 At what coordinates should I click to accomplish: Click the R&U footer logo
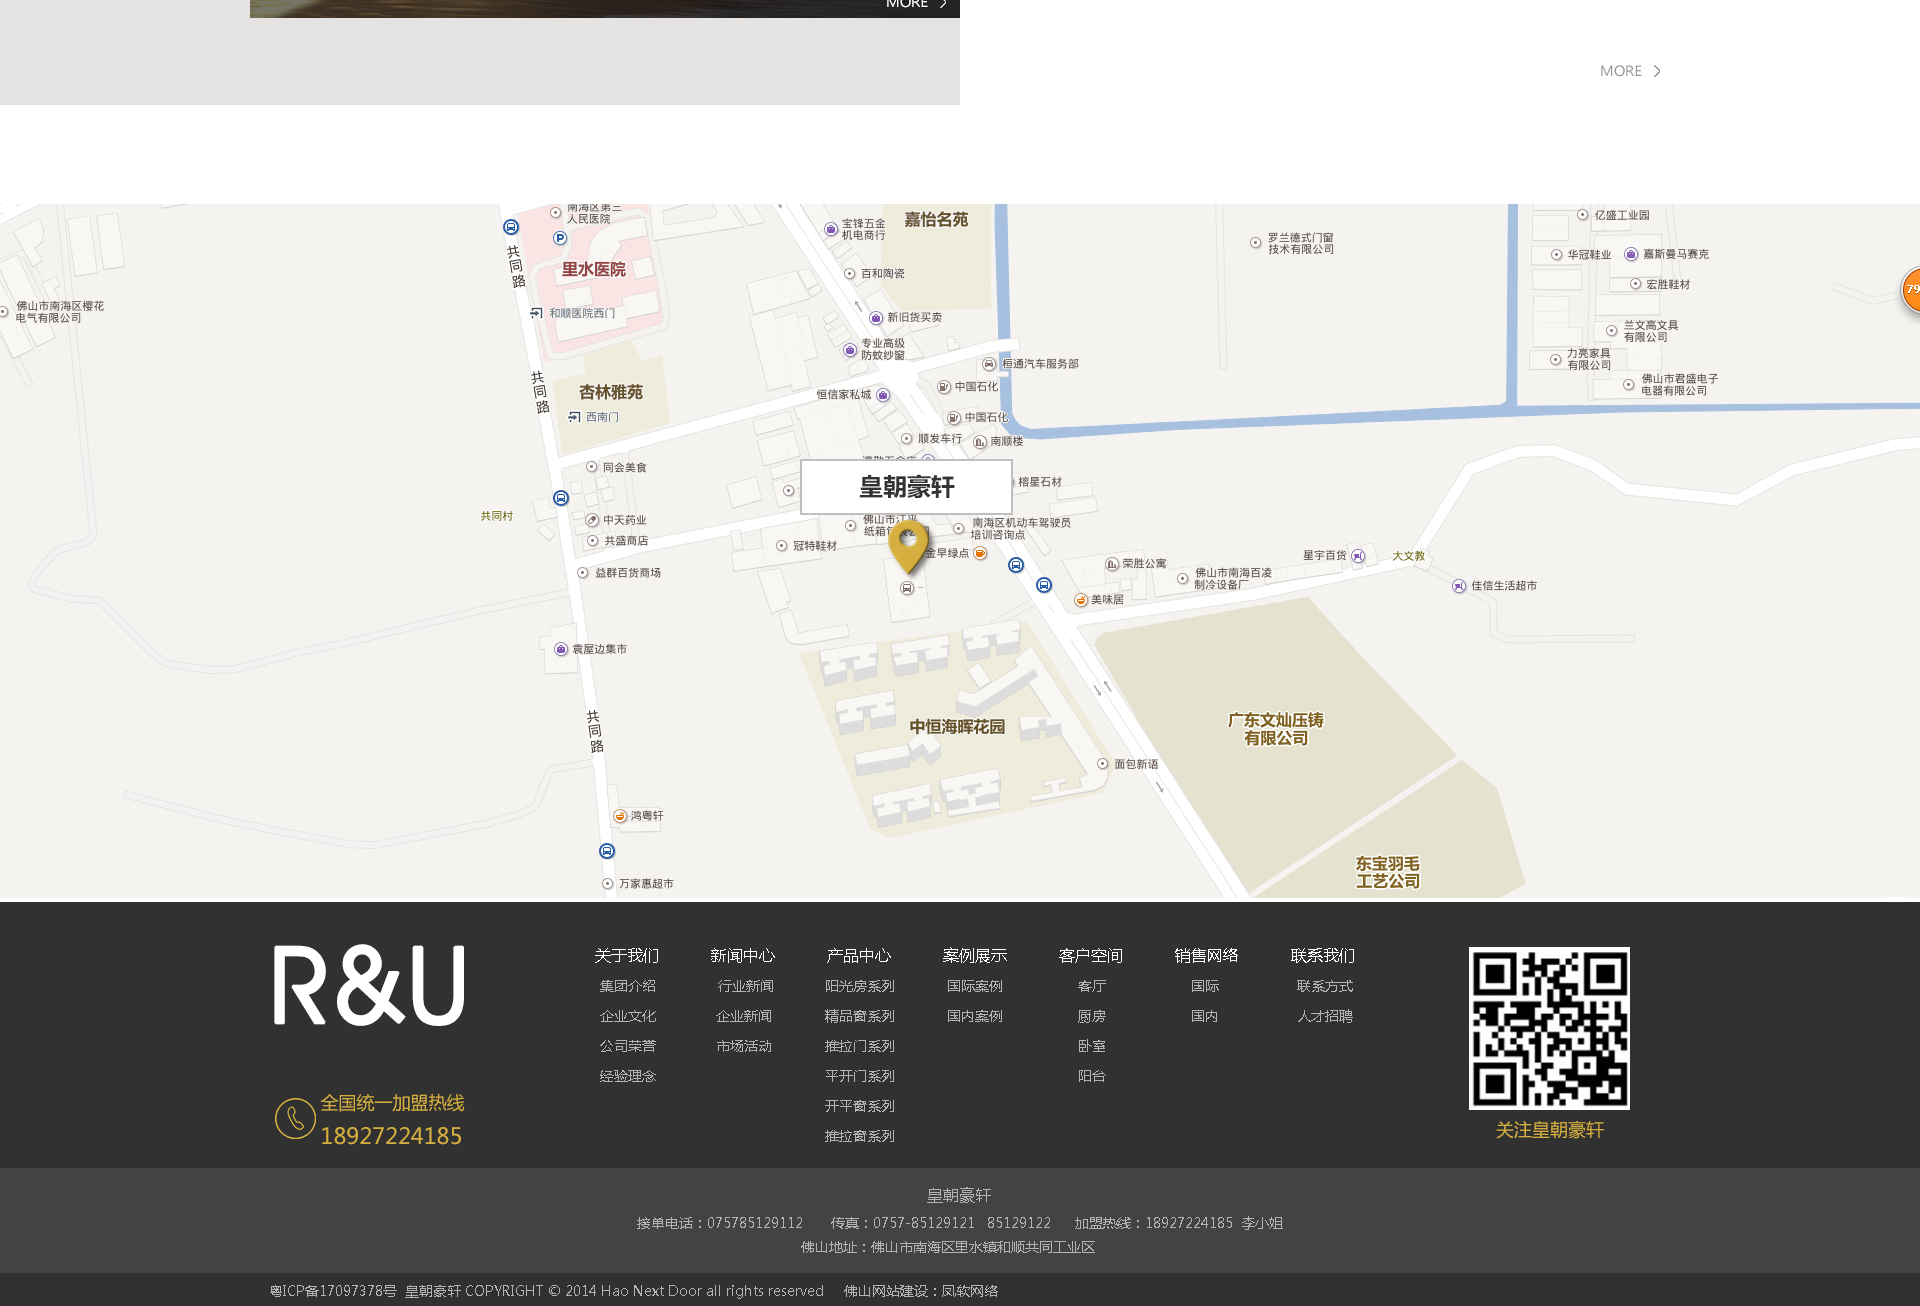tap(369, 986)
